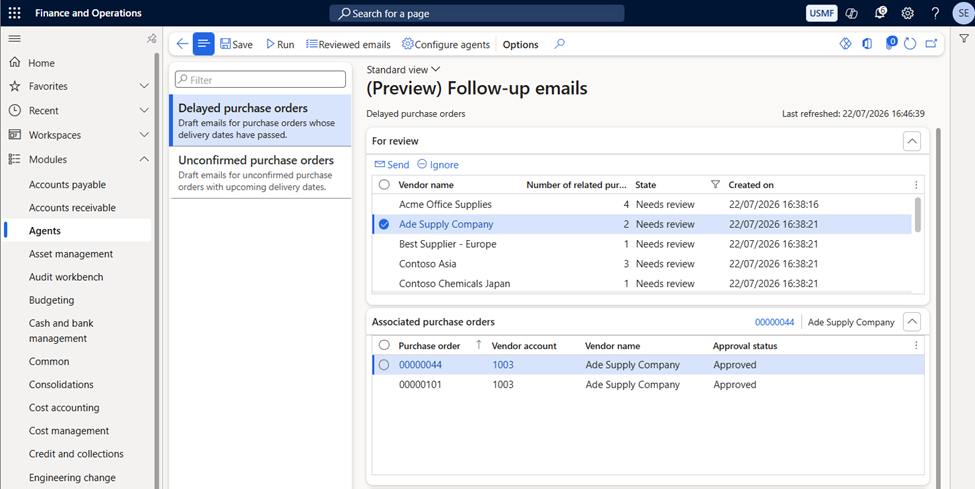Click the USMF company selector
975x489 pixels.
coord(821,13)
